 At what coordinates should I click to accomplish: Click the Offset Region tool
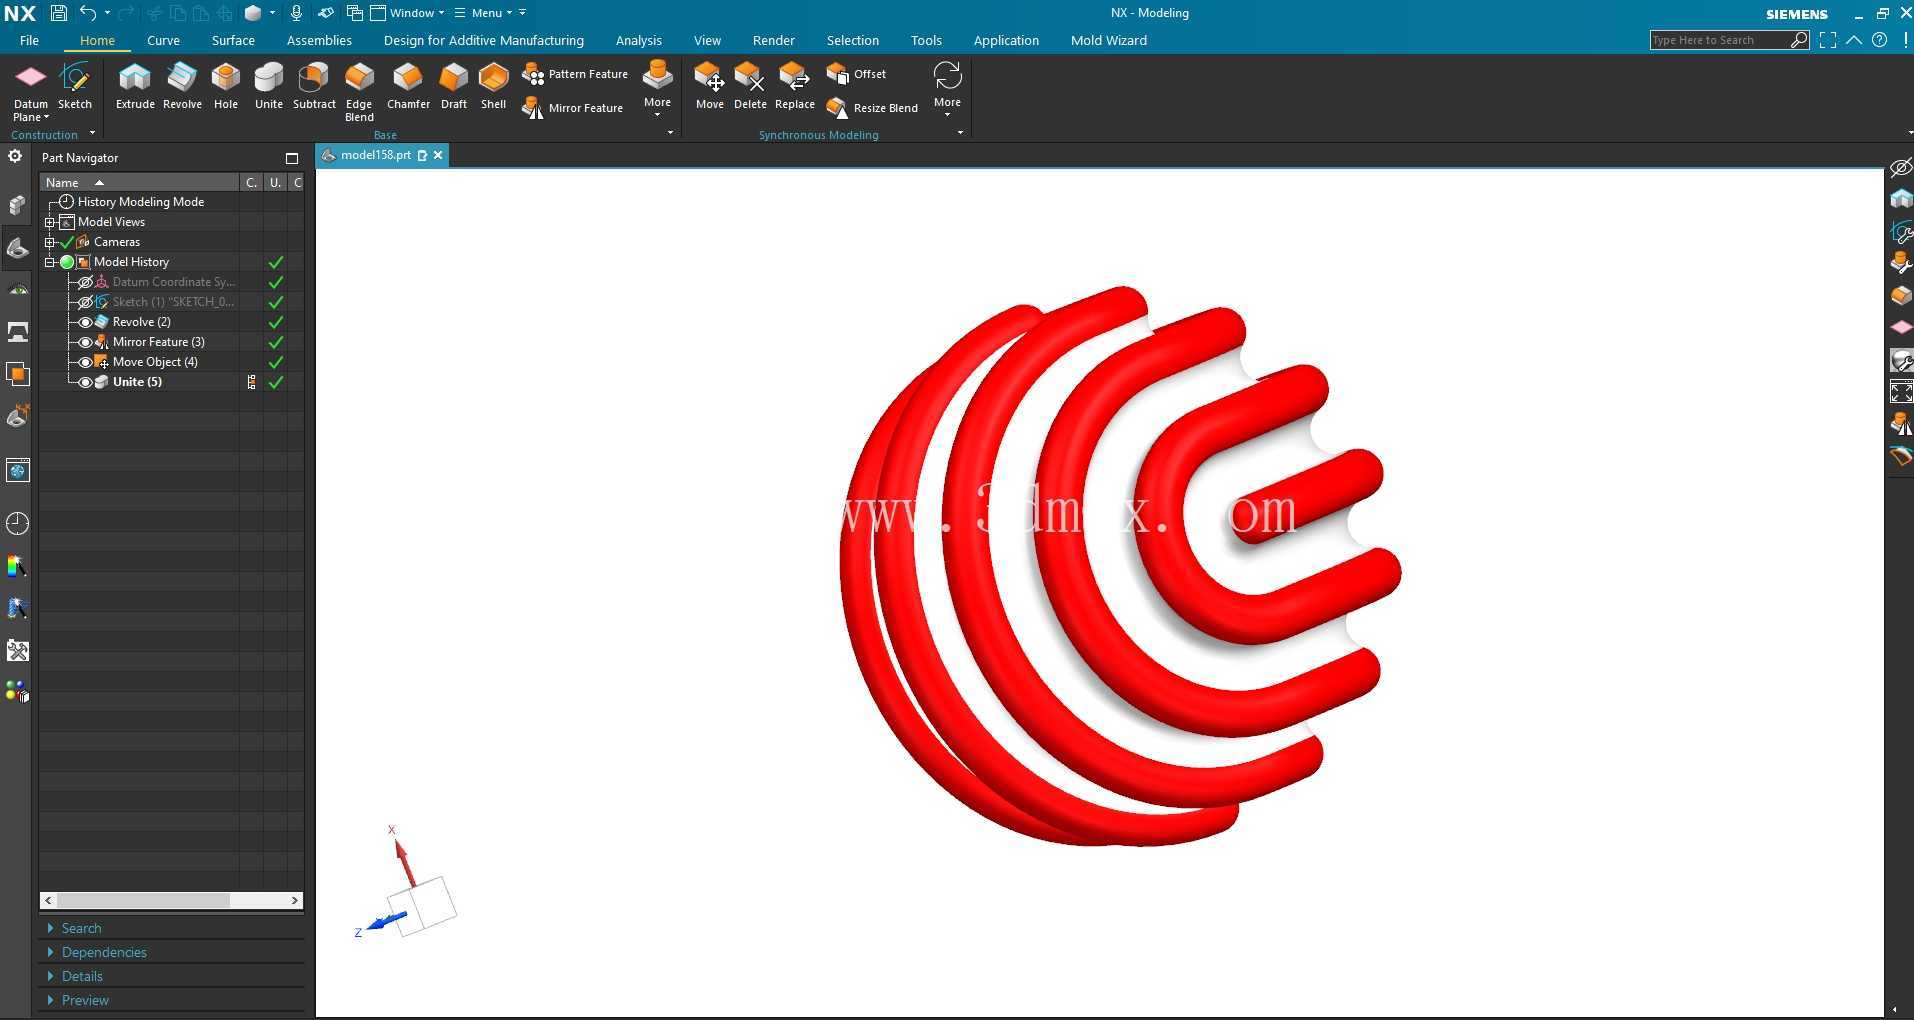(x=857, y=74)
